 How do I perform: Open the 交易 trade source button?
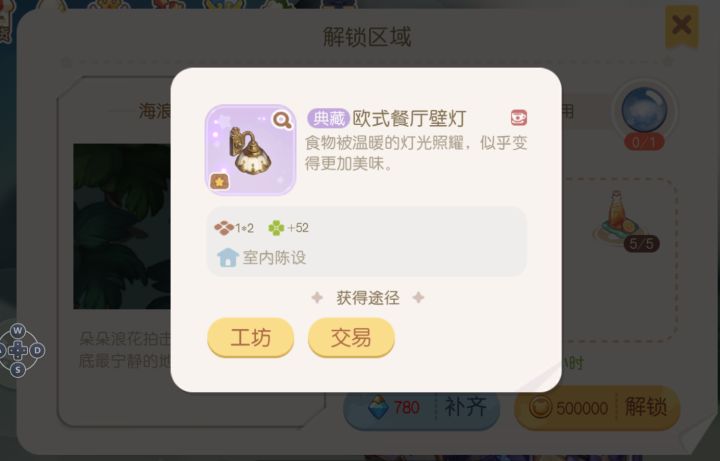[x=351, y=337]
